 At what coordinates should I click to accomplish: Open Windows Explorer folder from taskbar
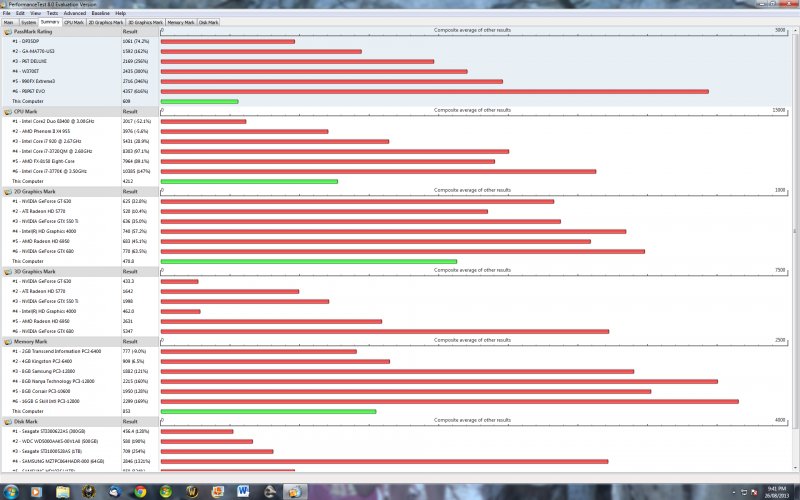62,492
